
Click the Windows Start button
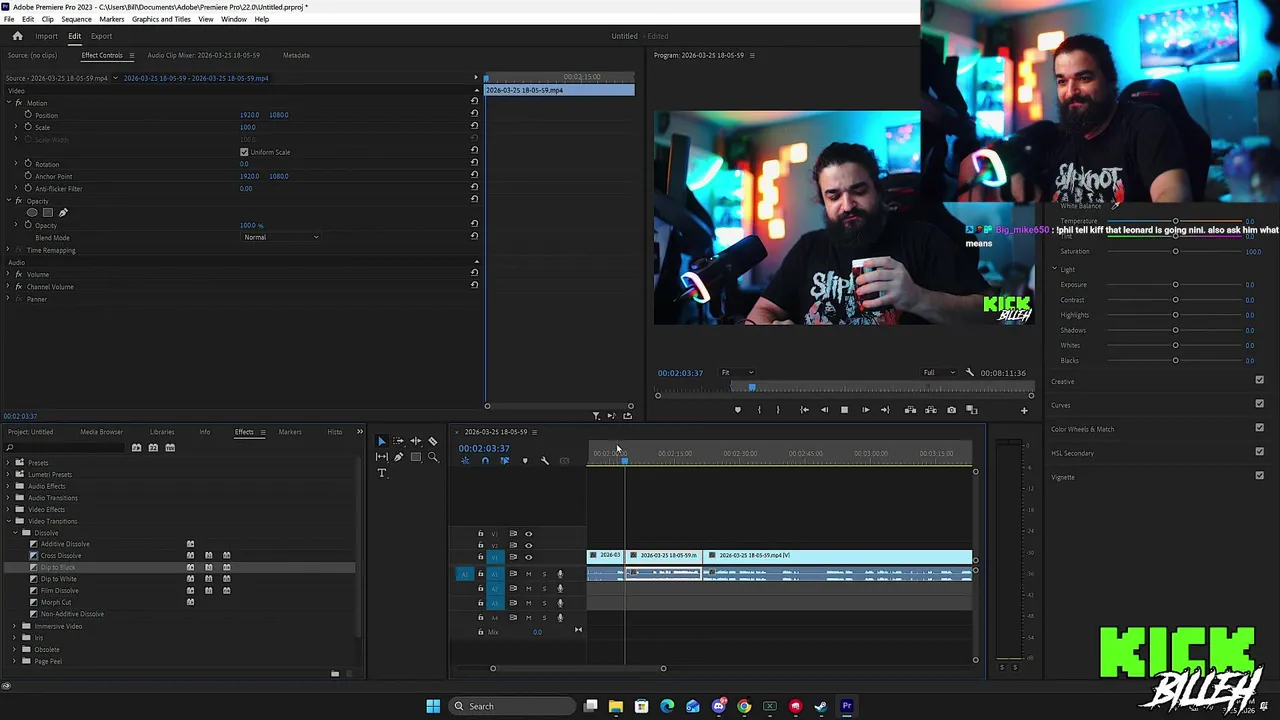tap(433, 706)
